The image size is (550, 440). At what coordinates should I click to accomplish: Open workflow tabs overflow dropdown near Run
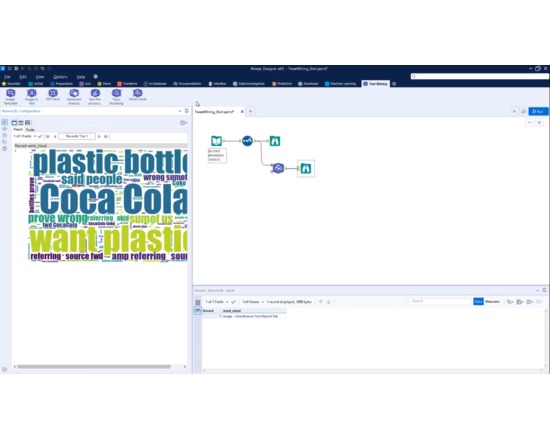click(514, 112)
